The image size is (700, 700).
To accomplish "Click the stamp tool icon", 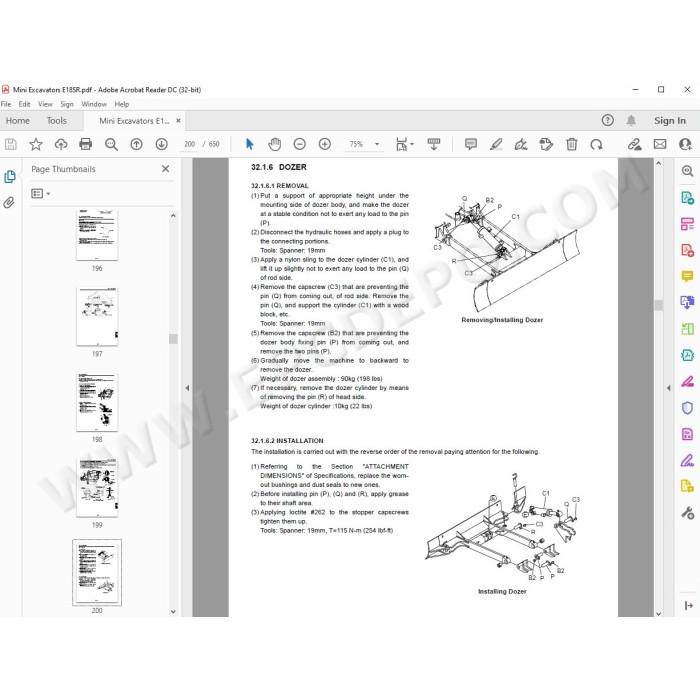I will pyautogui.click(x=546, y=144).
